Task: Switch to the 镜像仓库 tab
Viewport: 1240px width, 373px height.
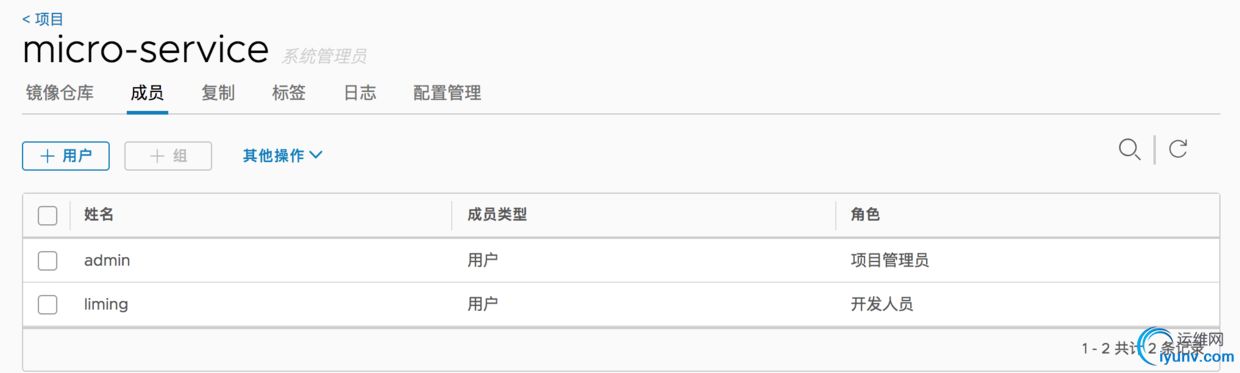Action: pyautogui.click(x=60, y=93)
